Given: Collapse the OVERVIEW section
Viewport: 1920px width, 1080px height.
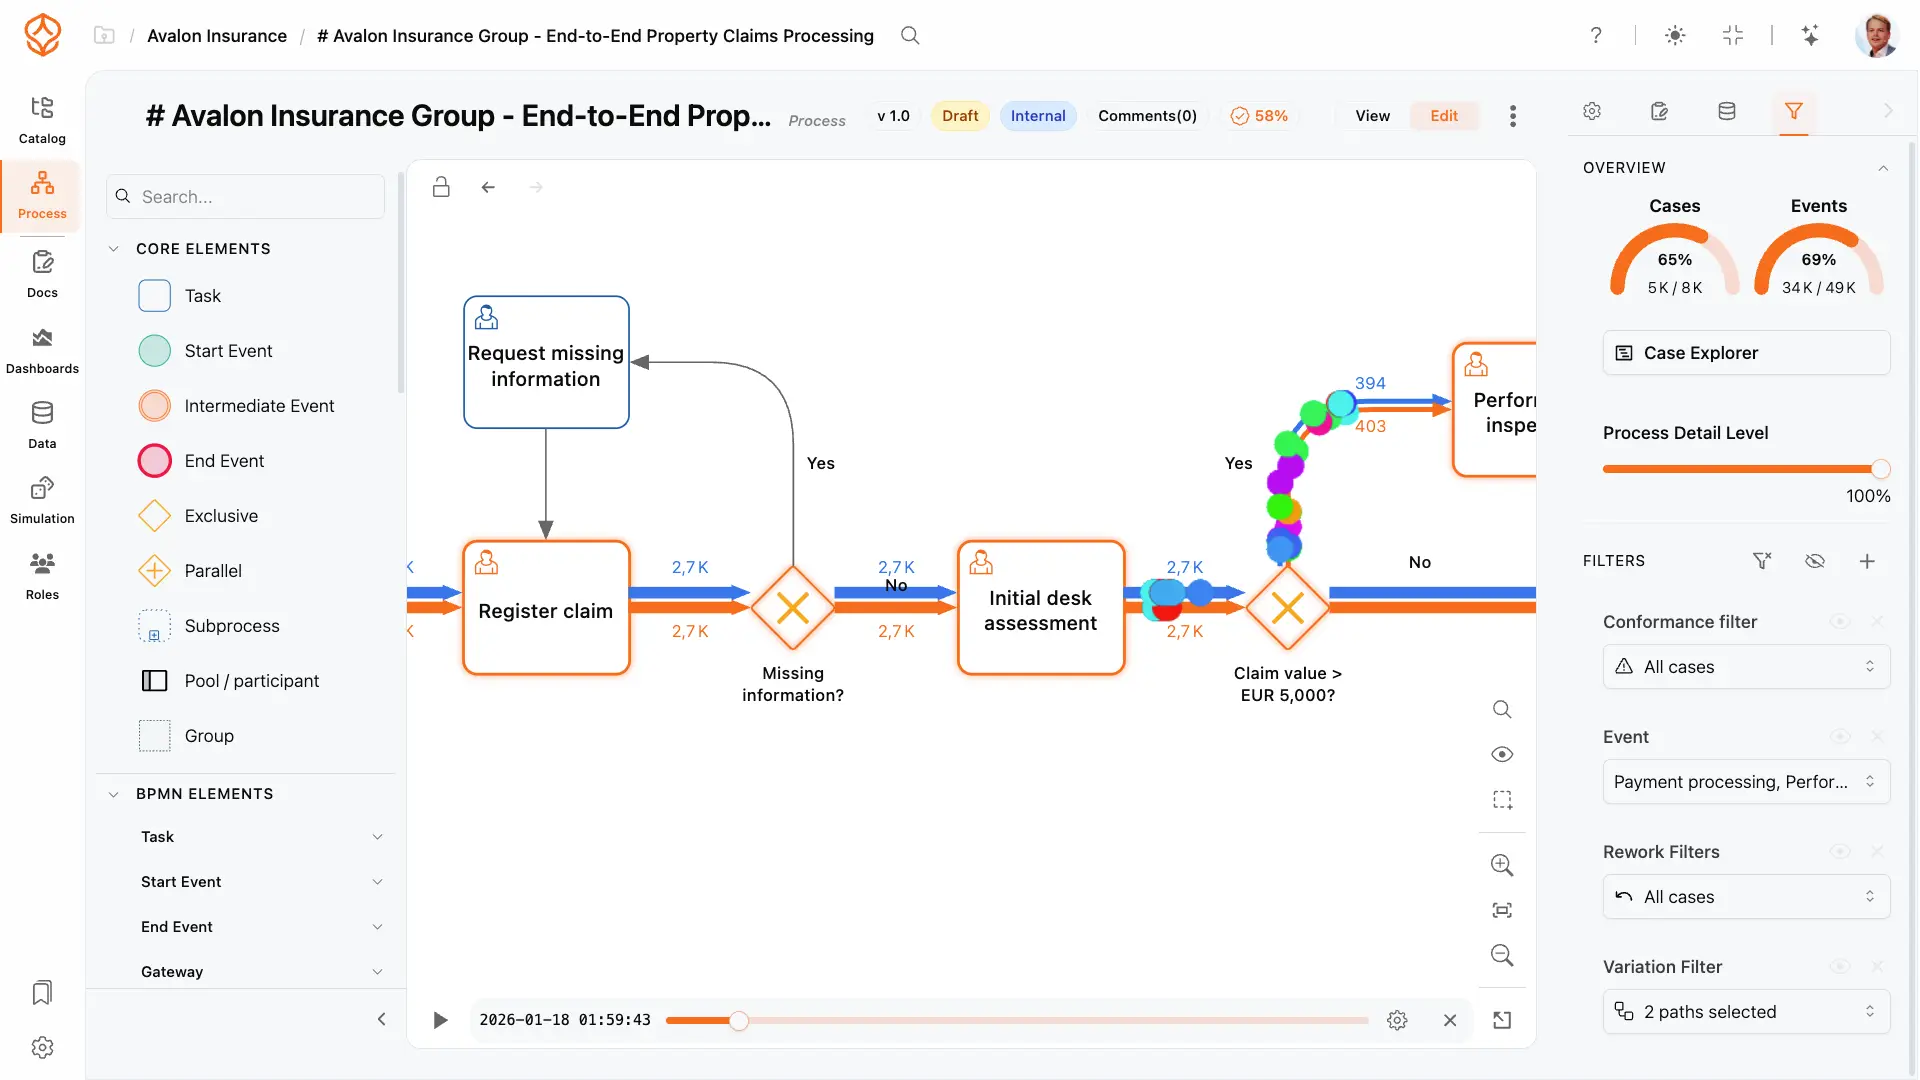Looking at the screenshot, I should [x=1883, y=168].
